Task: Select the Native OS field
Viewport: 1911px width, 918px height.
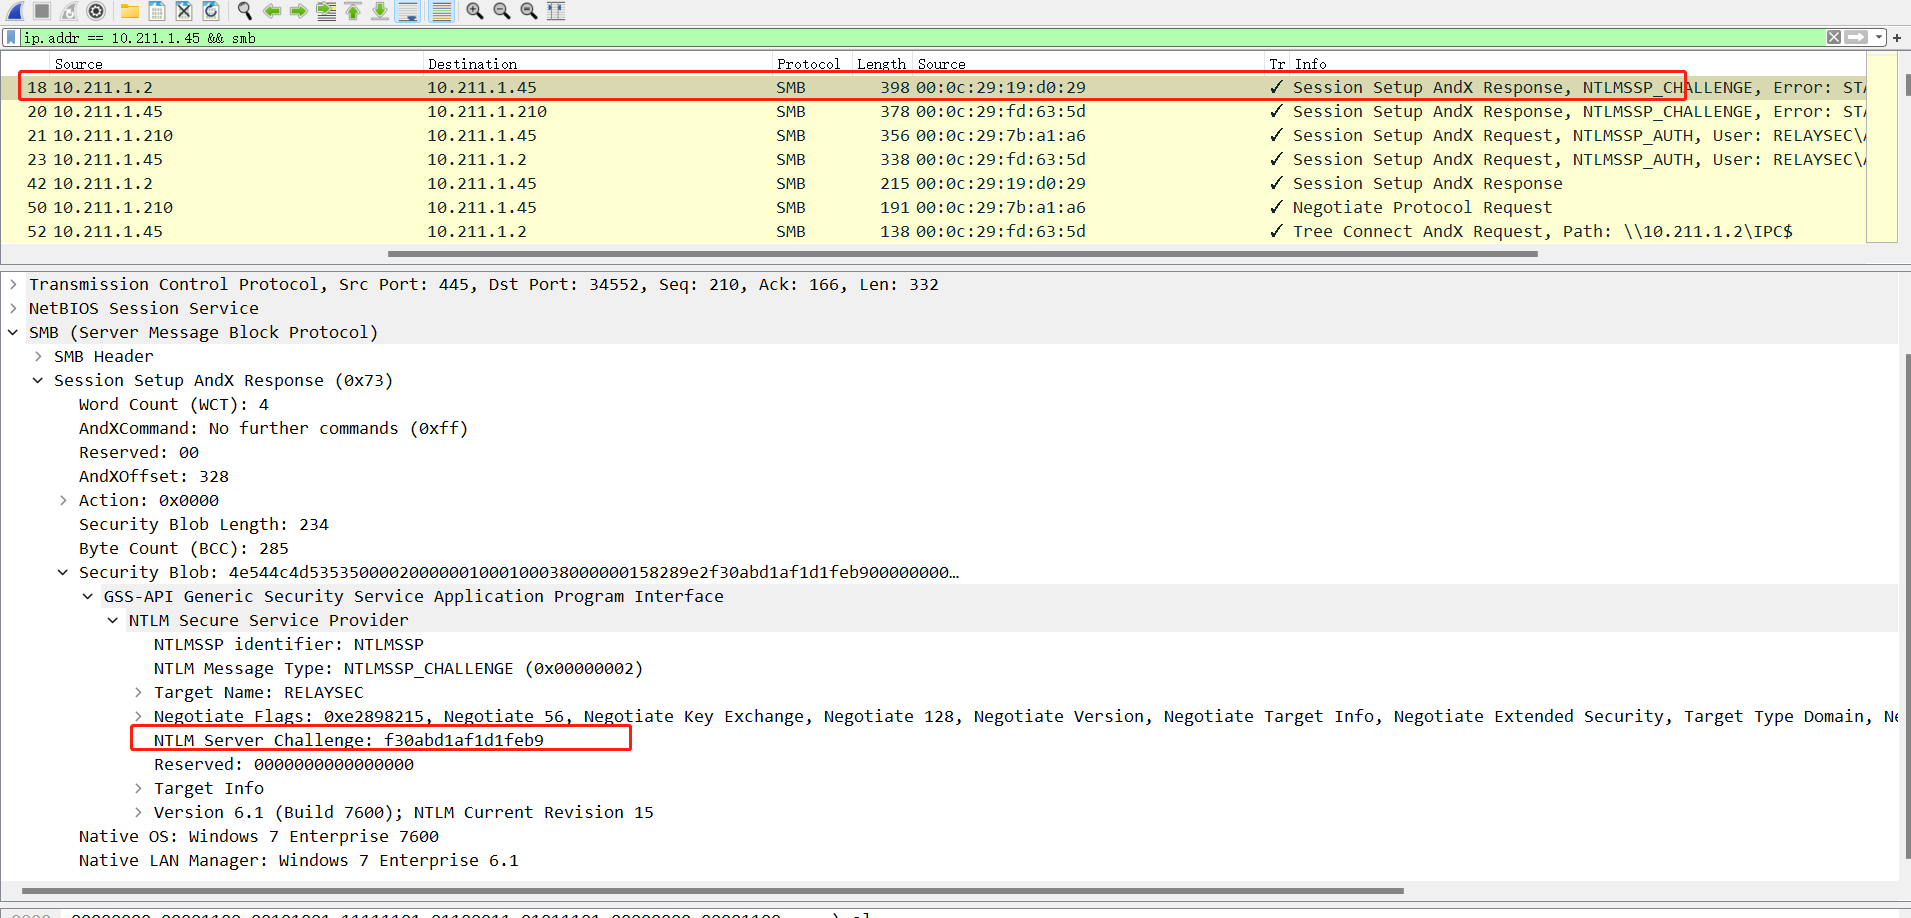Action: pyautogui.click(x=259, y=836)
